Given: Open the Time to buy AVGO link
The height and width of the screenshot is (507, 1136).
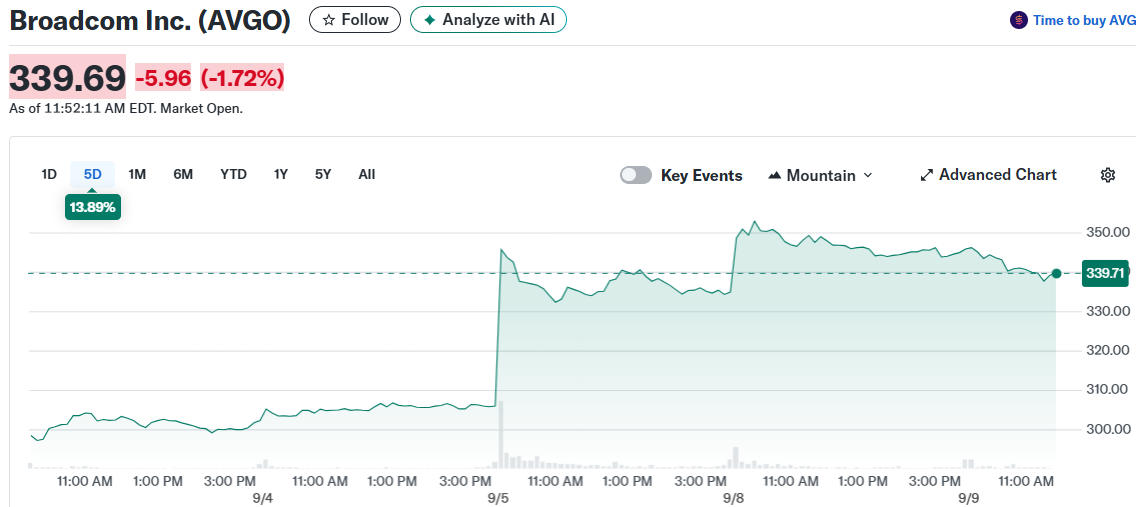Looking at the screenshot, I should tap(1084, 20).
